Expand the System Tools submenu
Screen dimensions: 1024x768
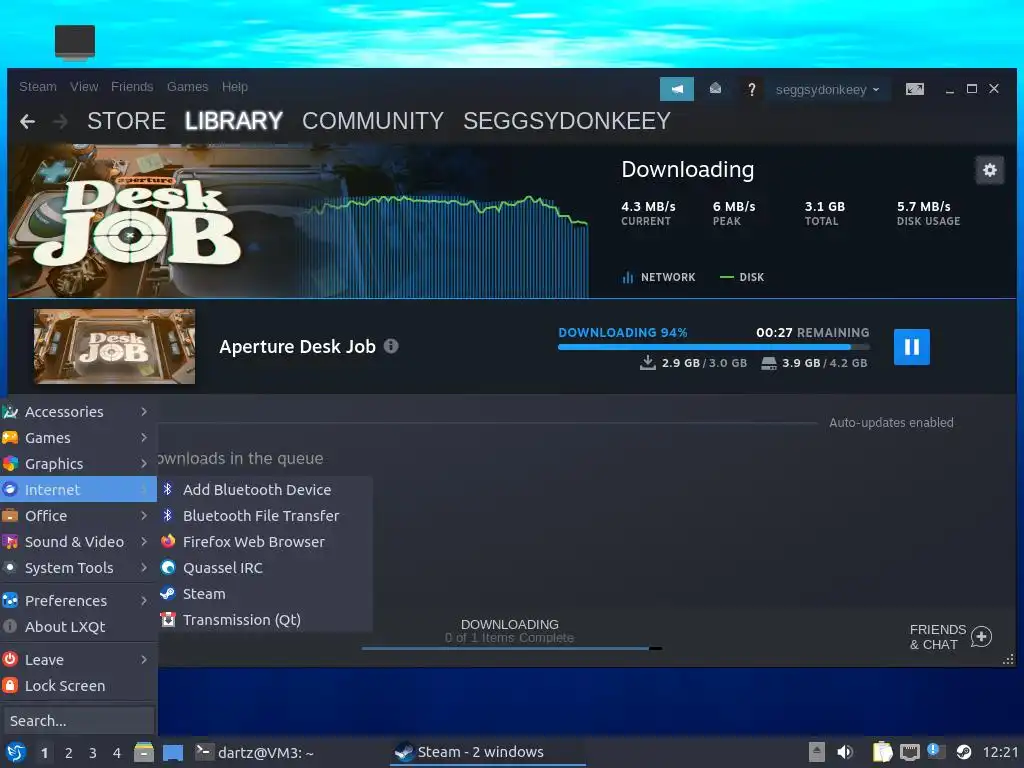tap(78, 568)
